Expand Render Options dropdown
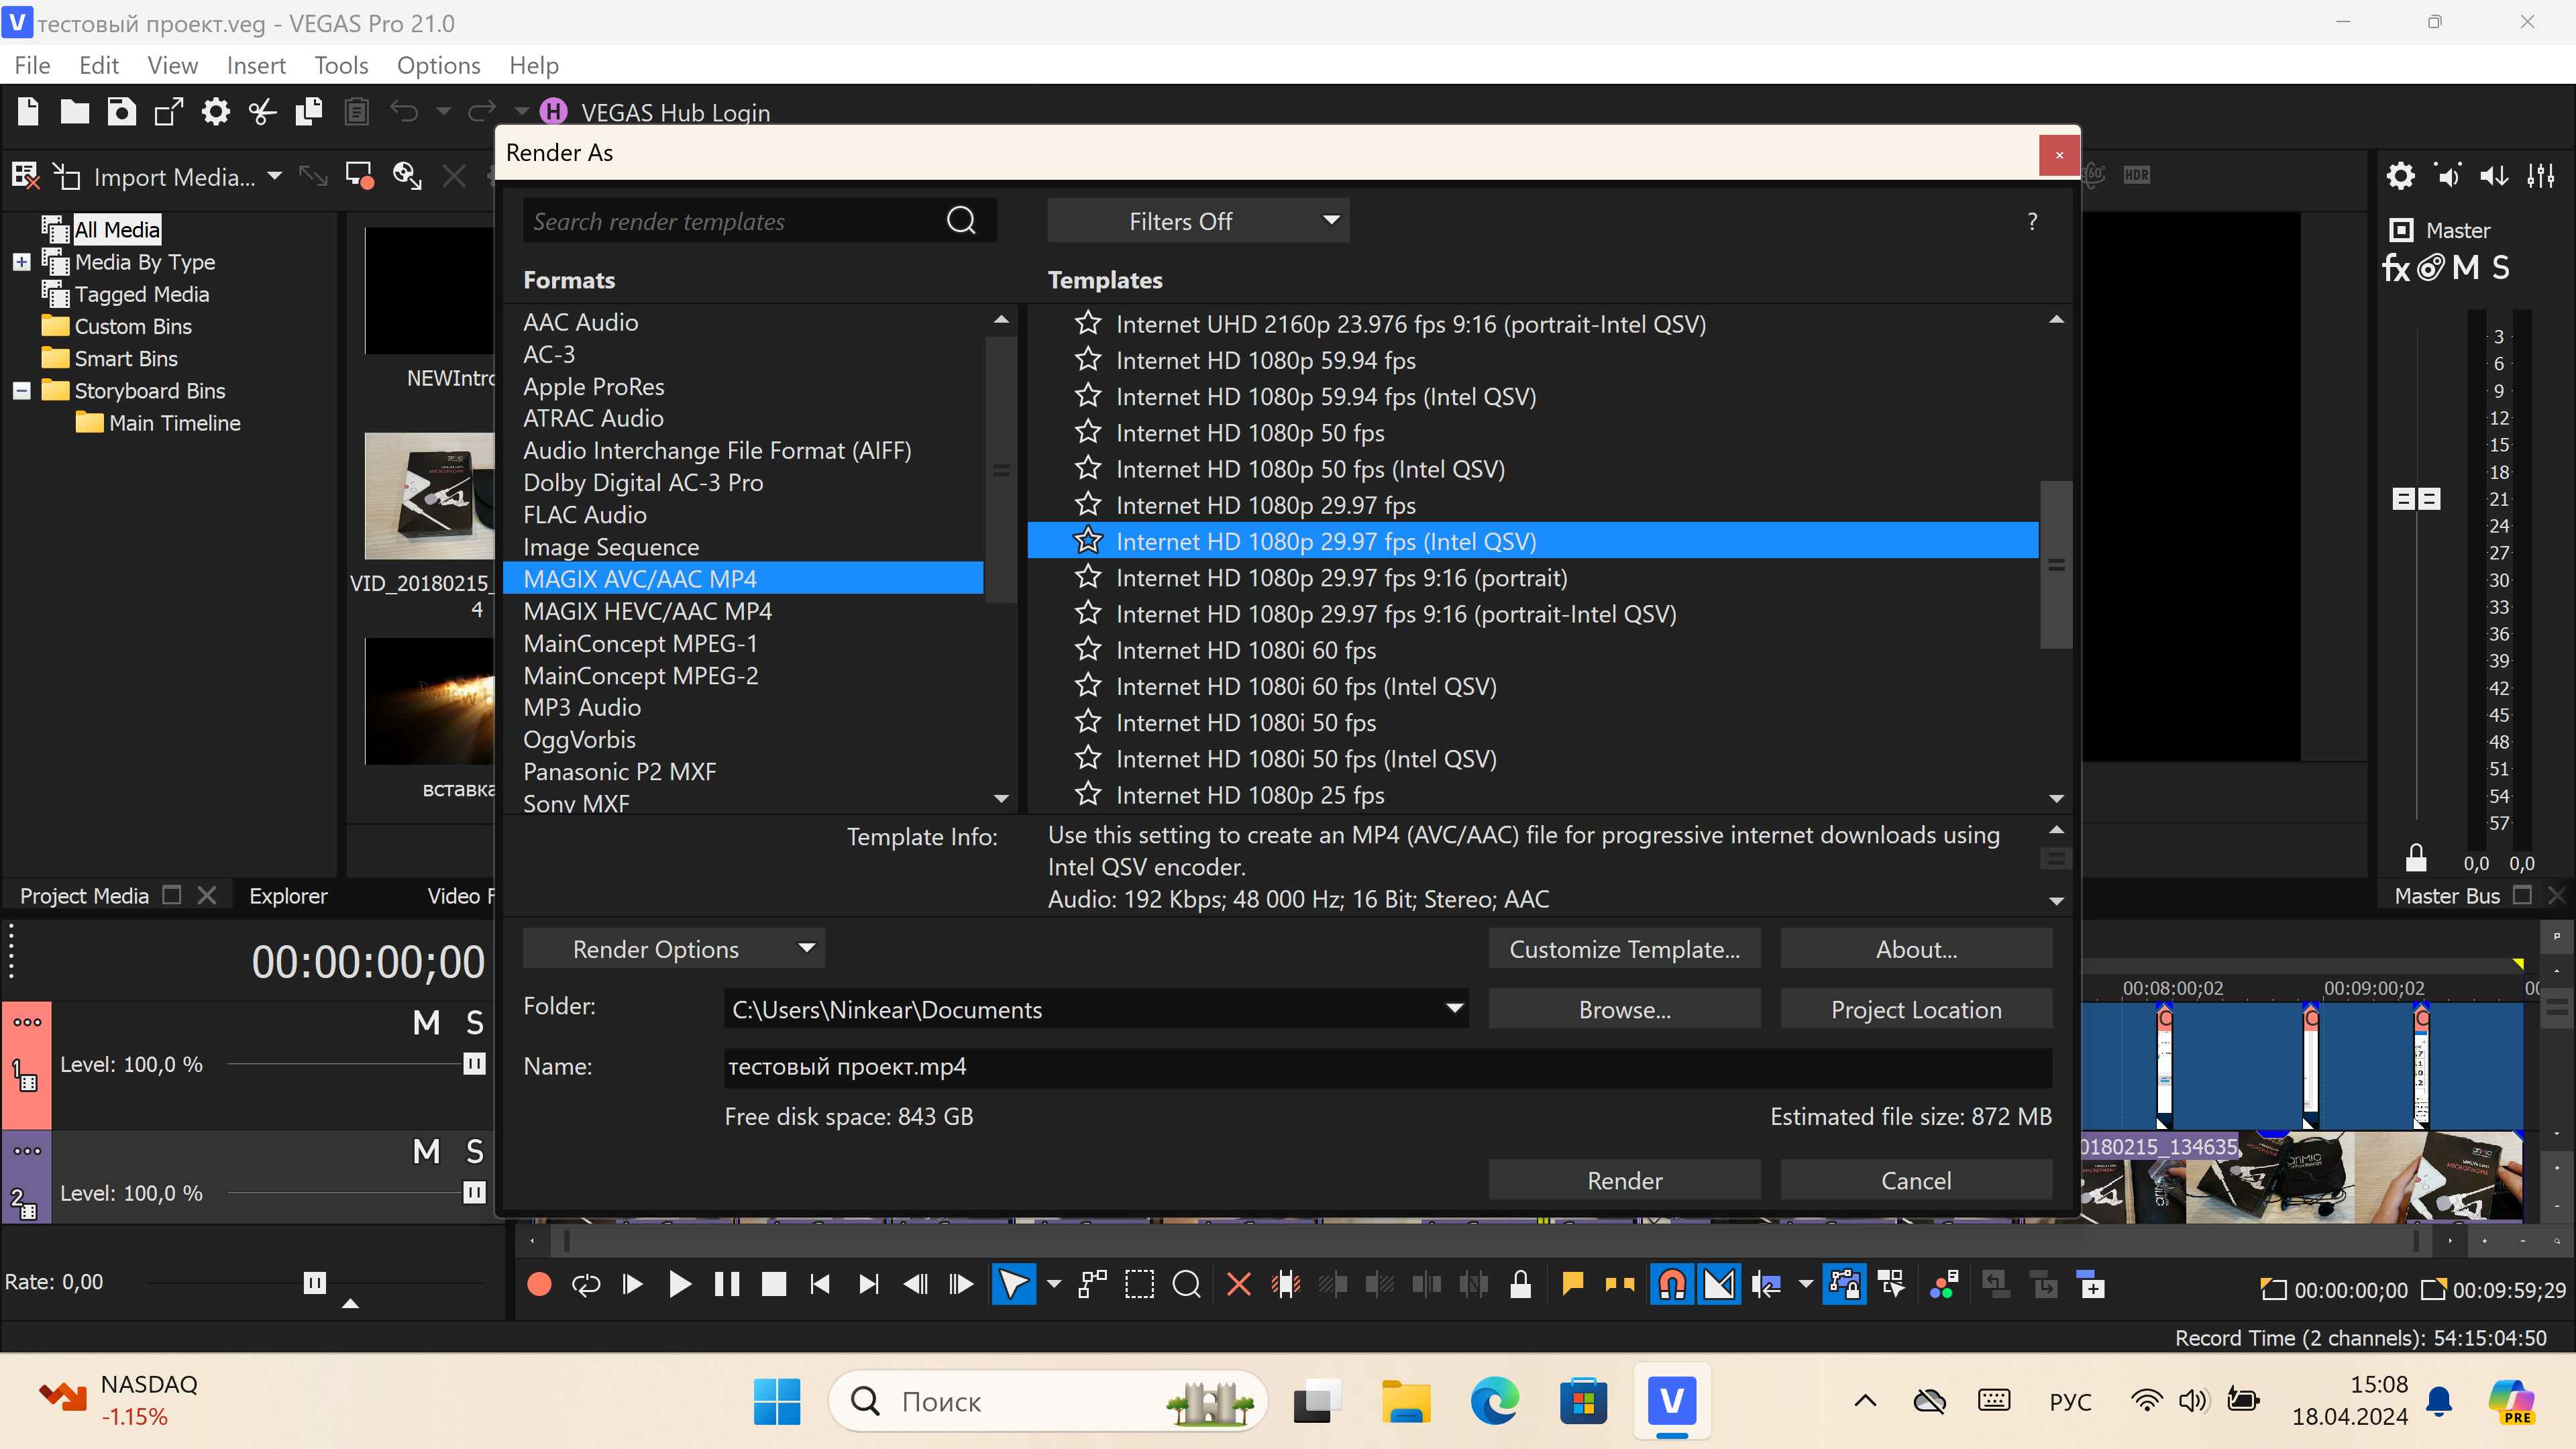 (673, 949)
